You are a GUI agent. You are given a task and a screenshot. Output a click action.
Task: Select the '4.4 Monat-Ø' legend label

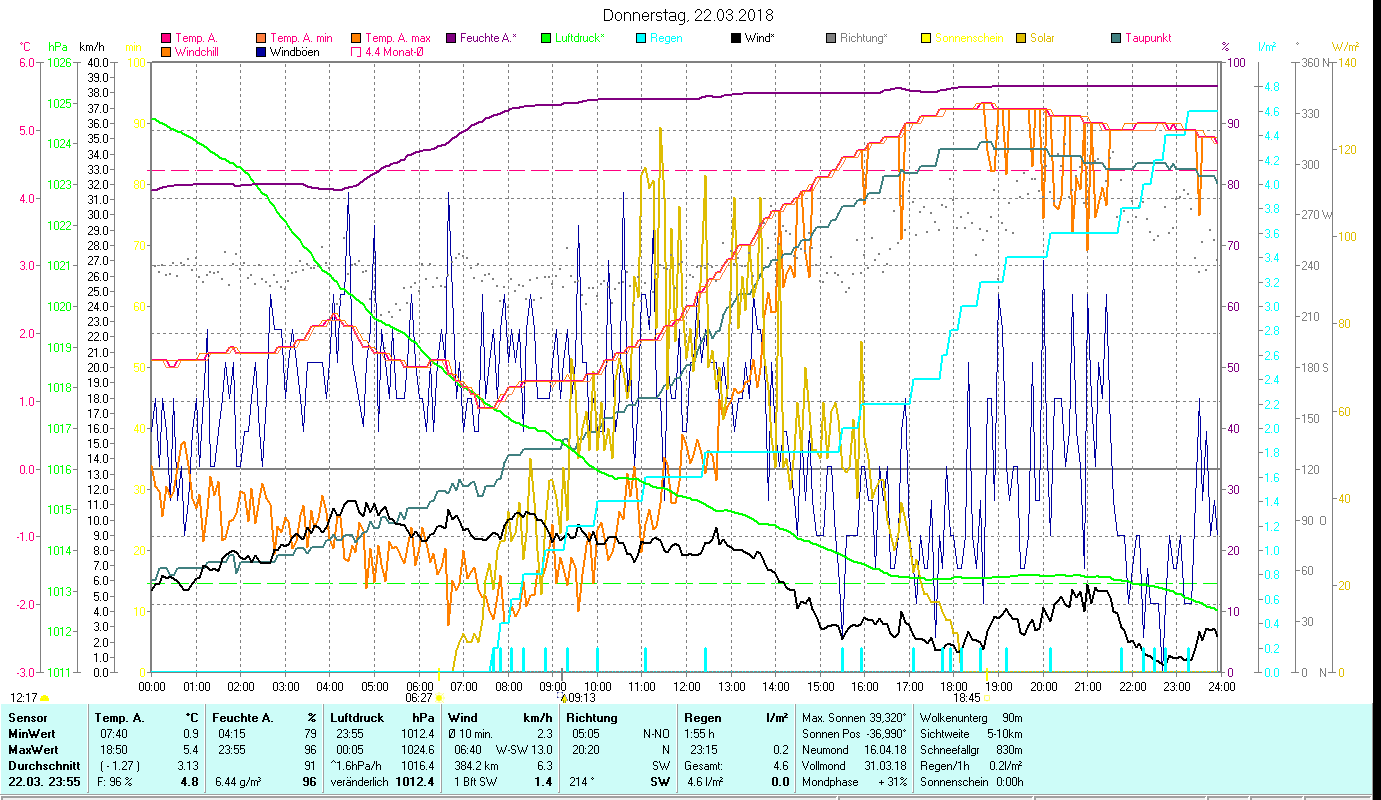[394, 51]
